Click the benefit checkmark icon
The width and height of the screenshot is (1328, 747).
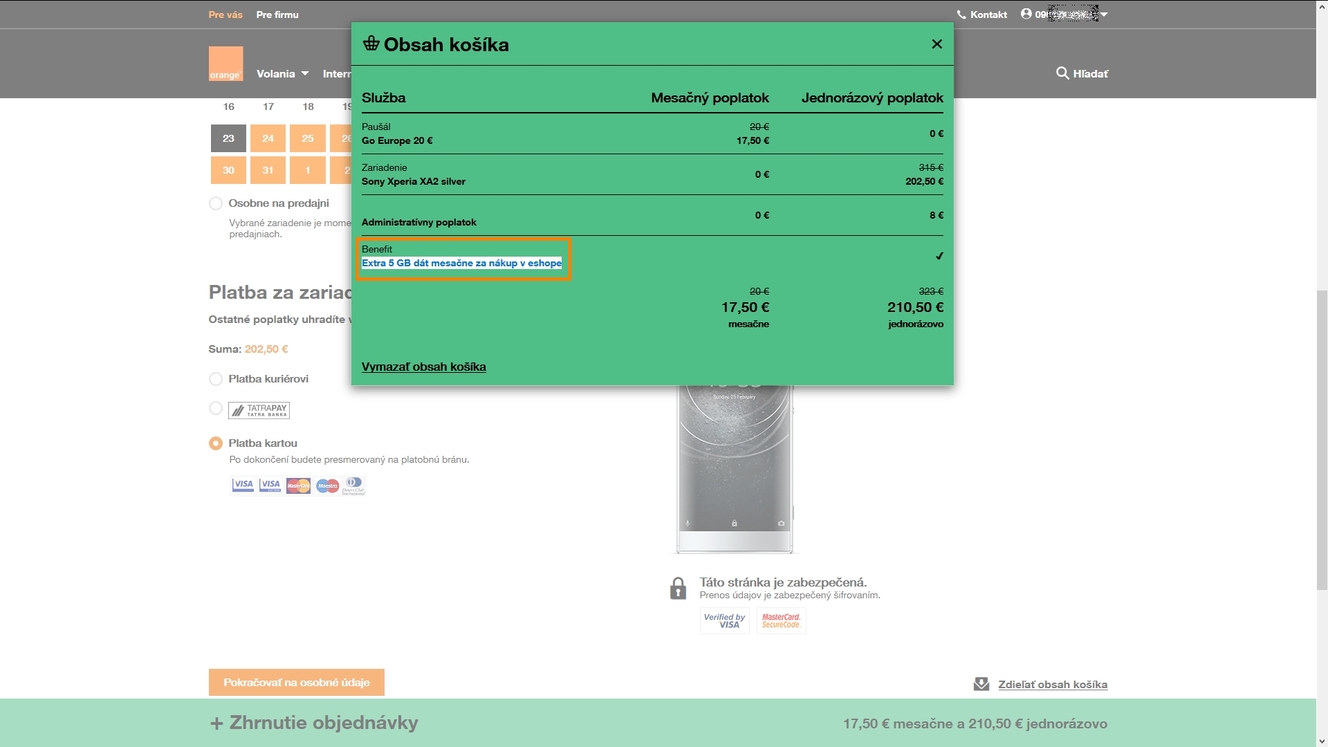coord(939,256)
